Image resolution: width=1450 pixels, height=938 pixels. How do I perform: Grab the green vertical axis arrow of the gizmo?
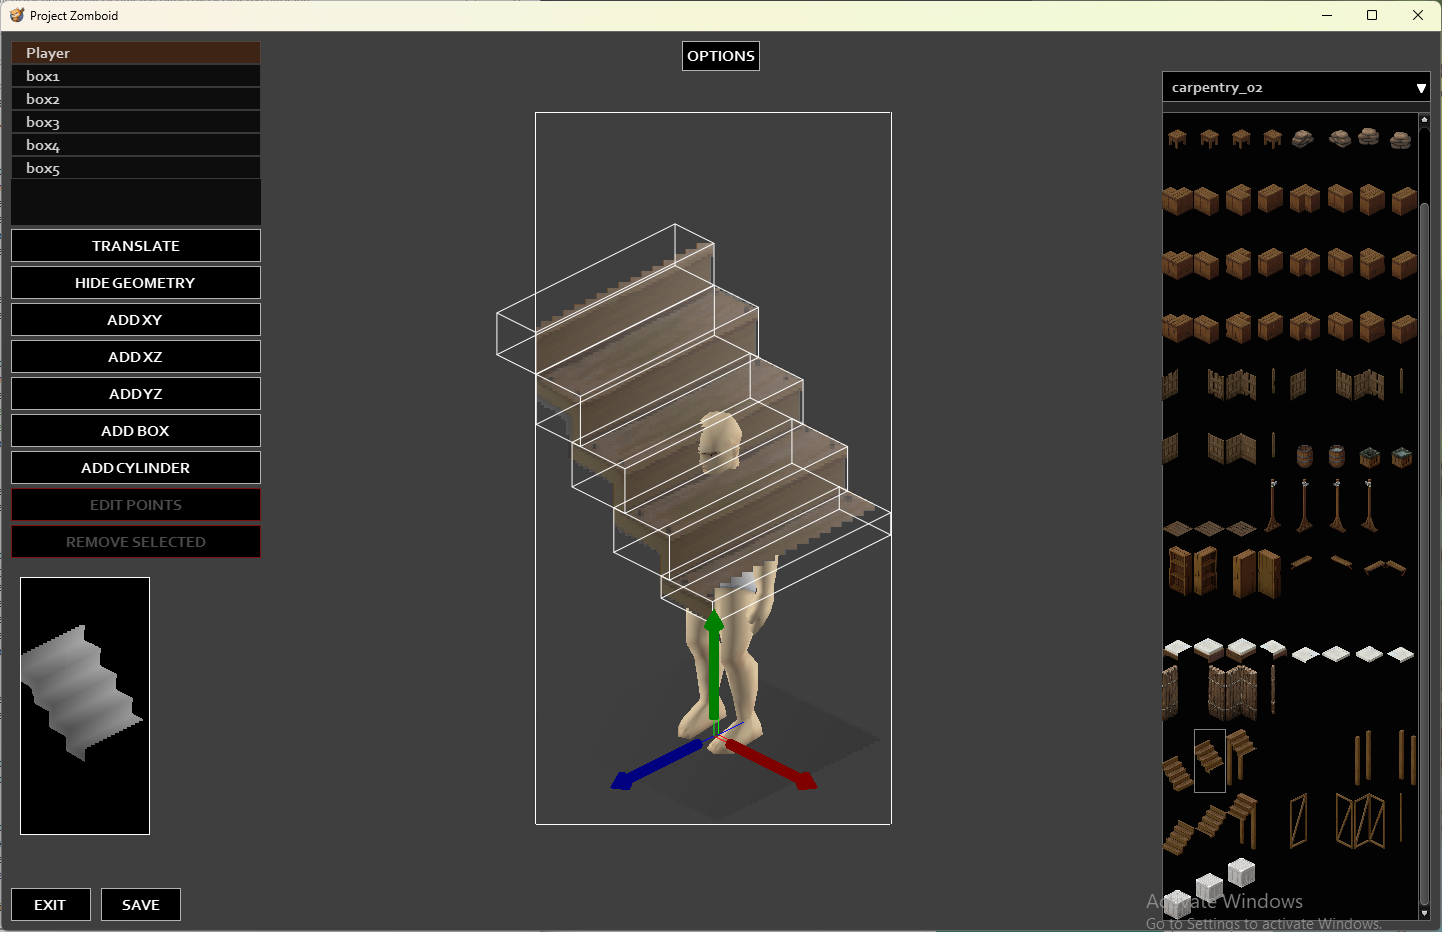click(713, 665)
